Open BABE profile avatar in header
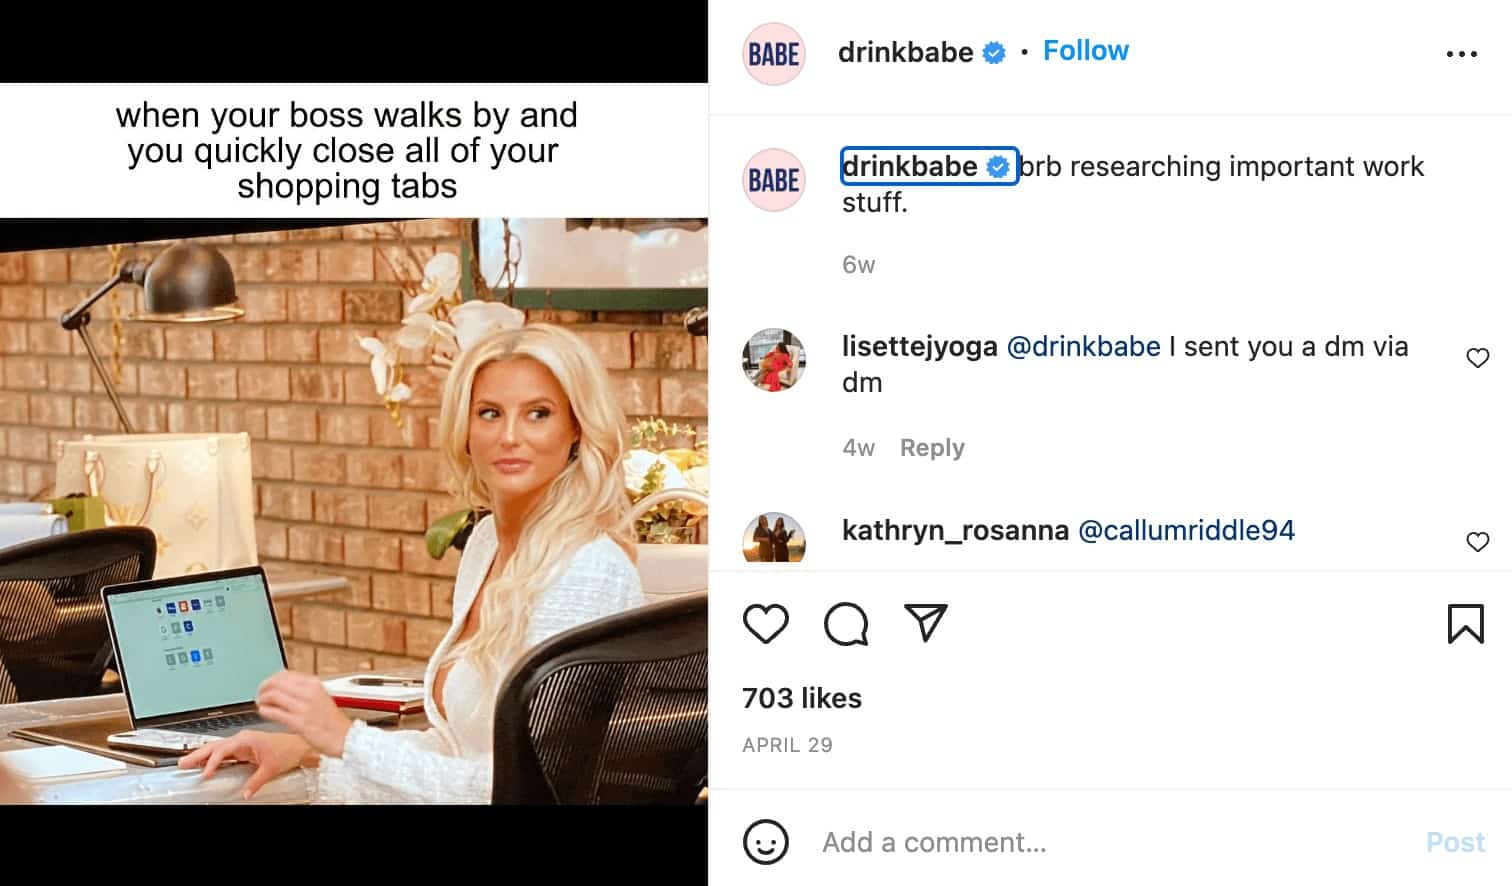The width and height of the screenshot is (1512, 886). pos(774,54)
